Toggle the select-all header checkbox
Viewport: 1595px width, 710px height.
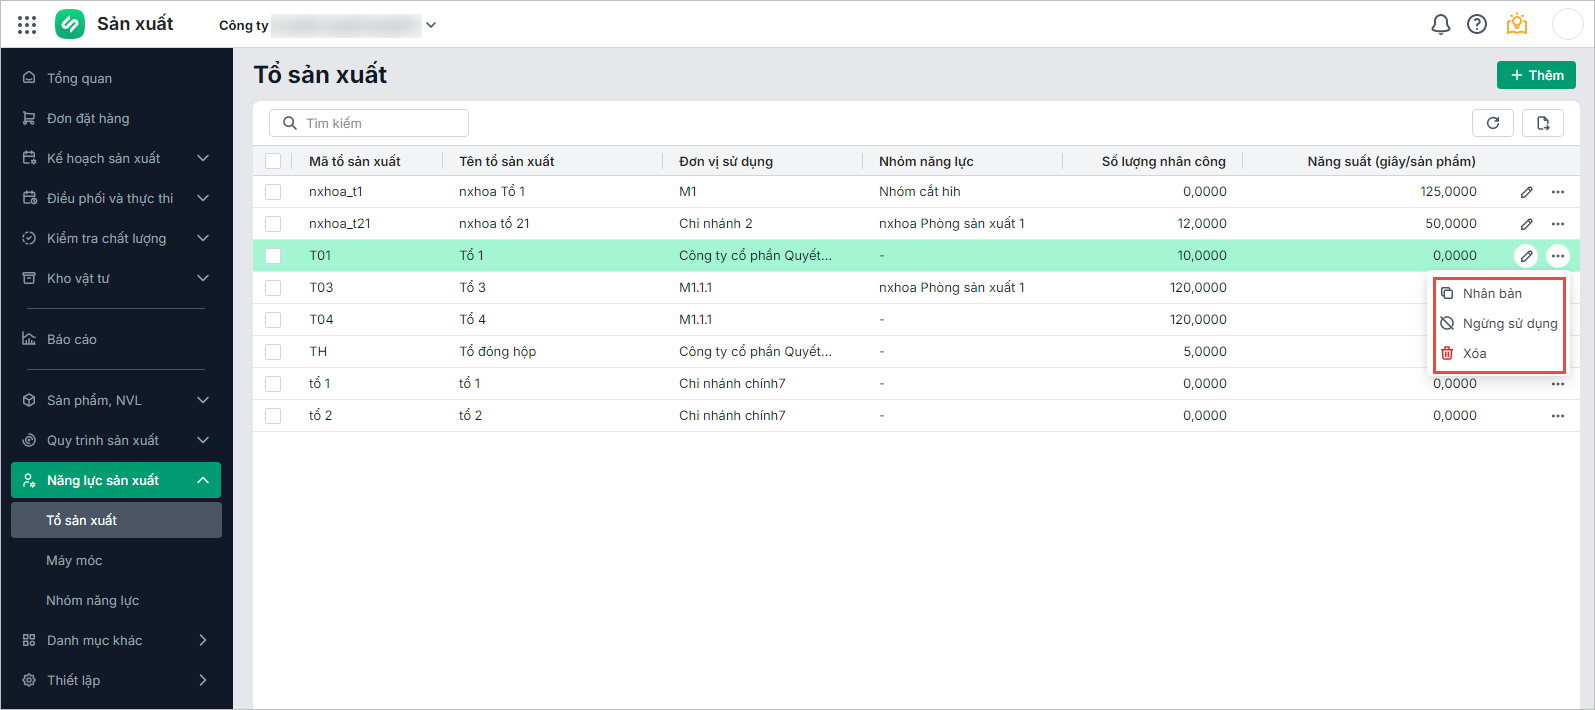point(273,161)
